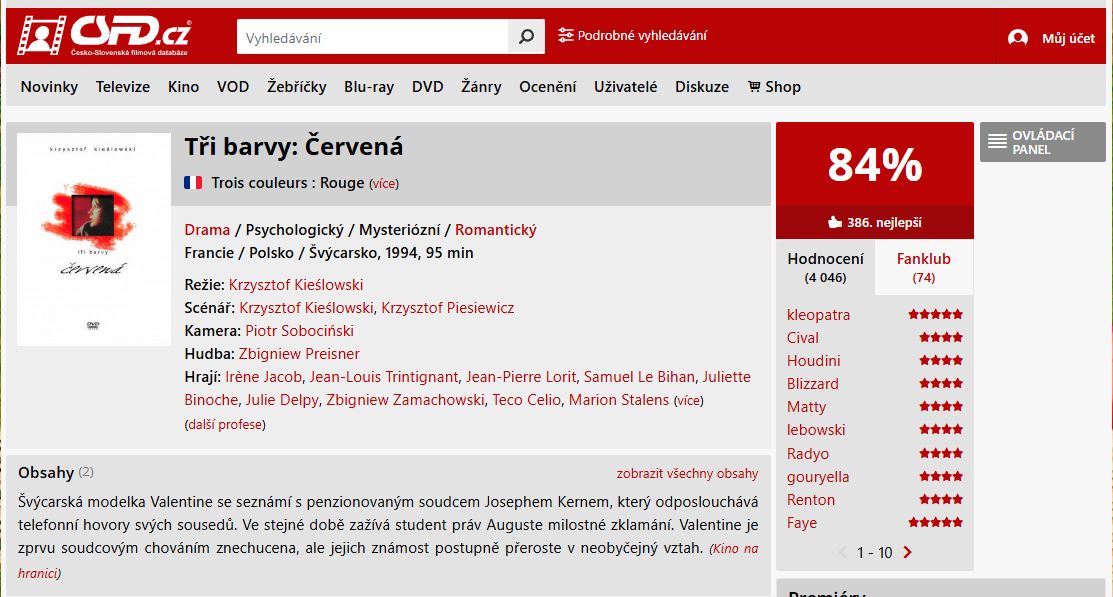Screen dimensions: 1113x597
Task: Open the Kino menu item
Action: (x=183, y=87)
